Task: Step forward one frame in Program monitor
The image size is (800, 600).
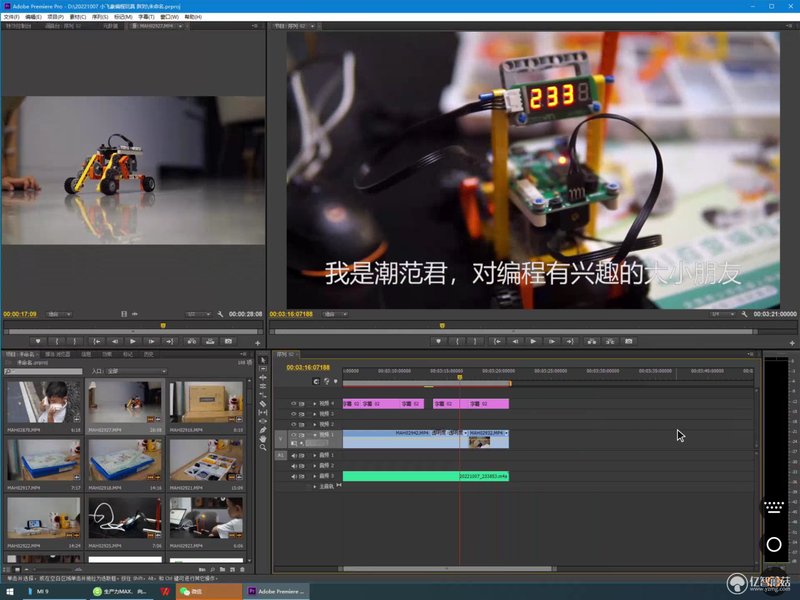Action: [552, 341]
